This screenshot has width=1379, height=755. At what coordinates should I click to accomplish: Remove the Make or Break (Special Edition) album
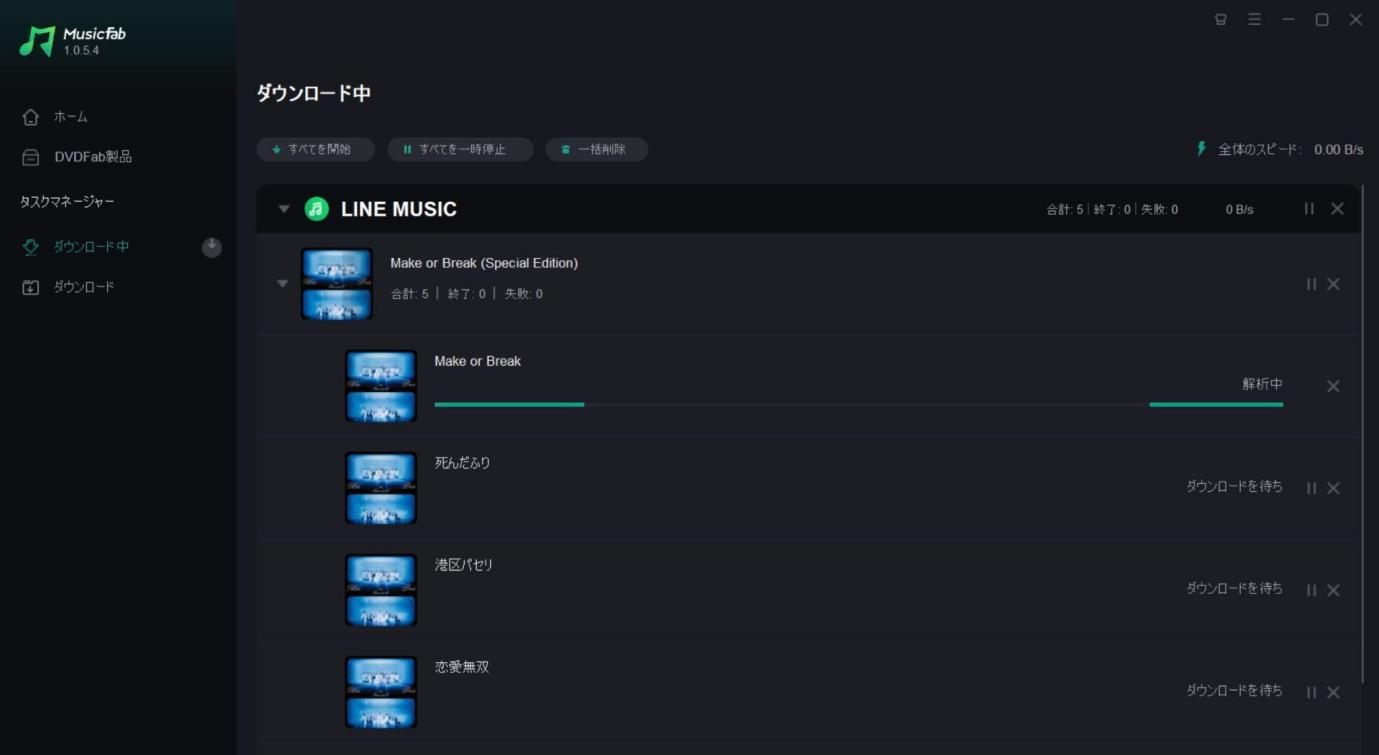(x=1333, y=284)
